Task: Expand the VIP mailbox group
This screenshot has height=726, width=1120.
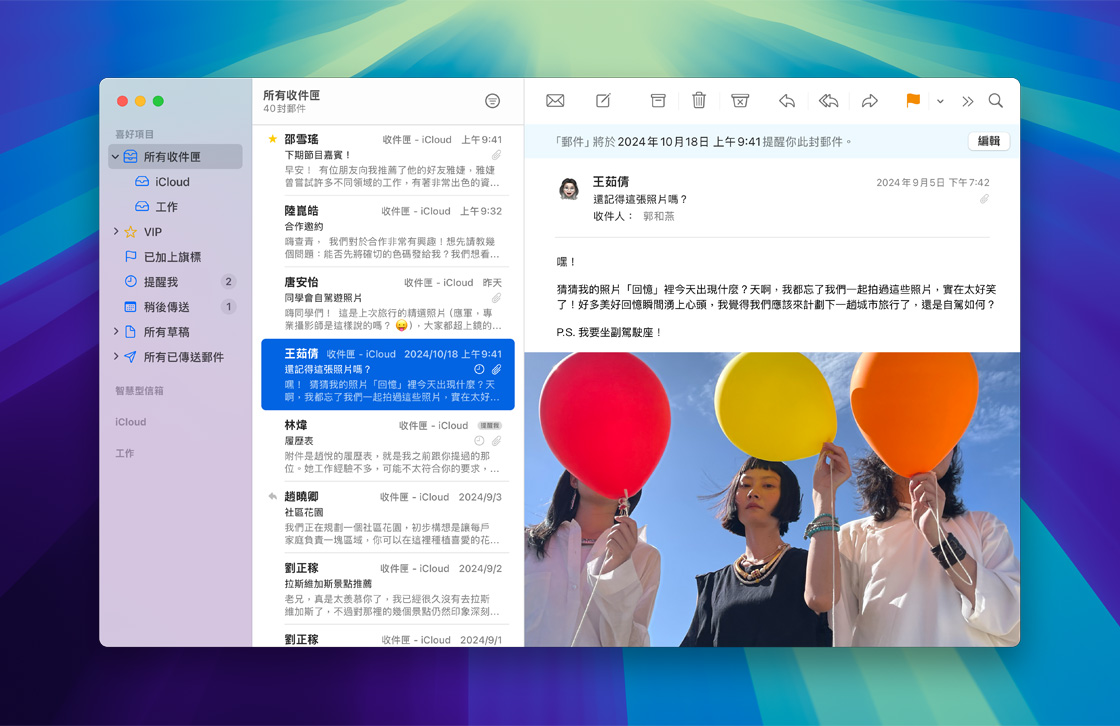Action: point(117,232)
